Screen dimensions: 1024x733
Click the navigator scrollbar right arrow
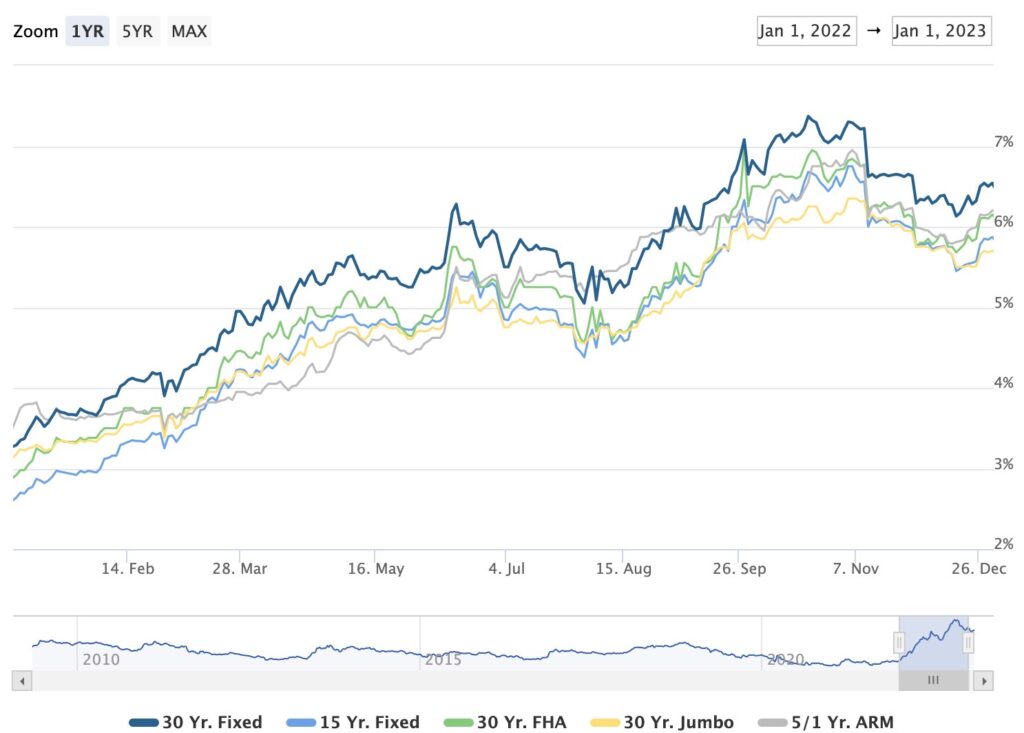tap(984, 681)
